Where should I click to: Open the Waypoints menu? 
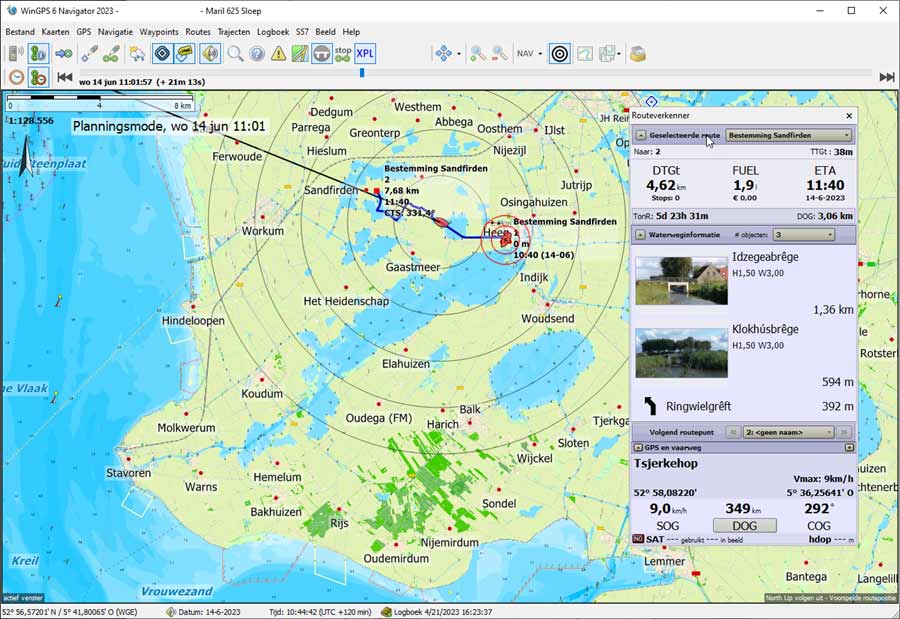tap(159, 32)
